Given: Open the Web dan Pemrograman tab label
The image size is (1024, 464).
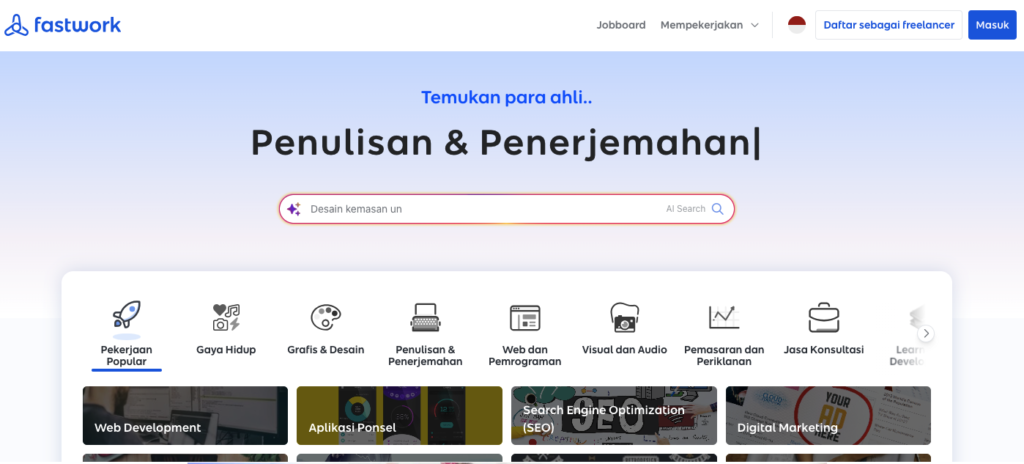Looking at the screenshot, I should (x=524, y=356).
